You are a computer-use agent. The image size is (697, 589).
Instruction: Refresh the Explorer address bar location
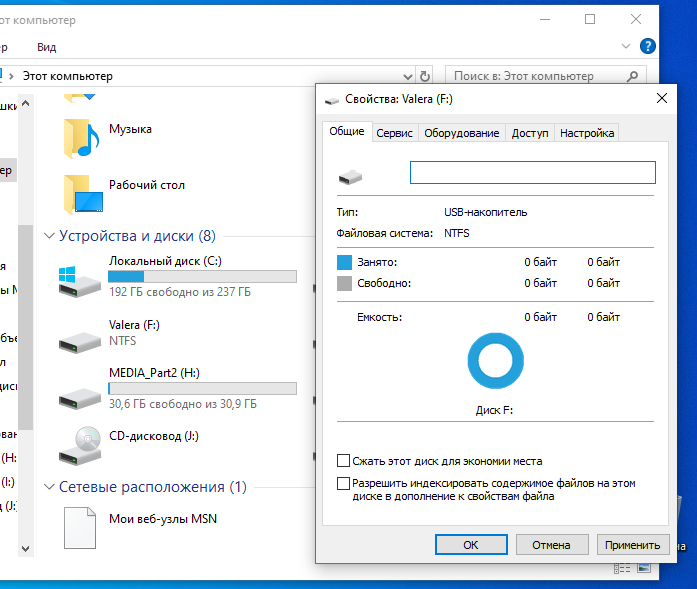(x=425, y=76)
